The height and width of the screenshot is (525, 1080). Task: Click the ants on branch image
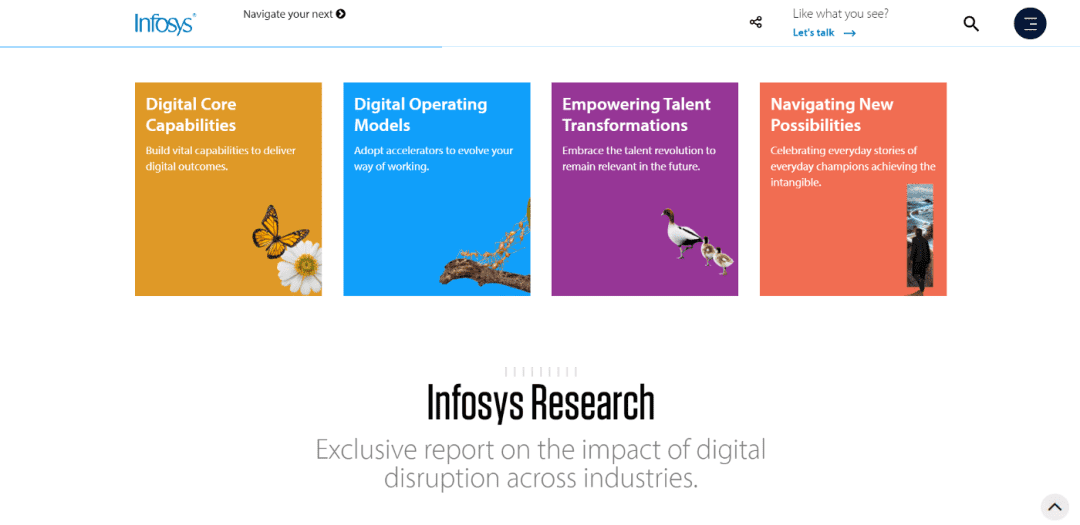coord(485,246)
